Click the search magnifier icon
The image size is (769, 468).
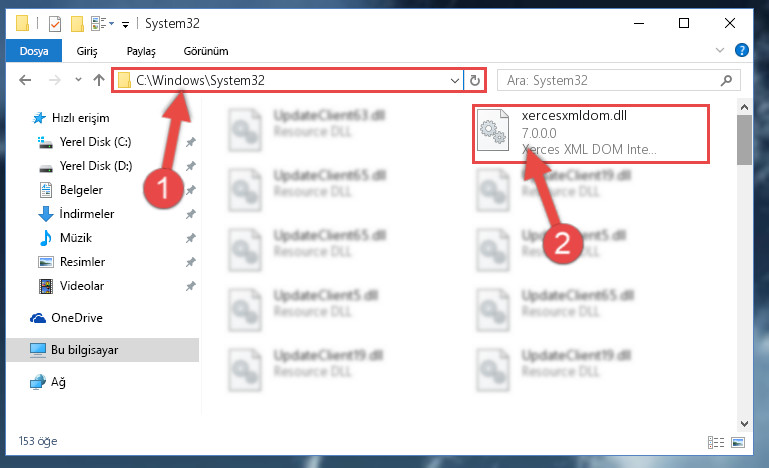(726, 80)
